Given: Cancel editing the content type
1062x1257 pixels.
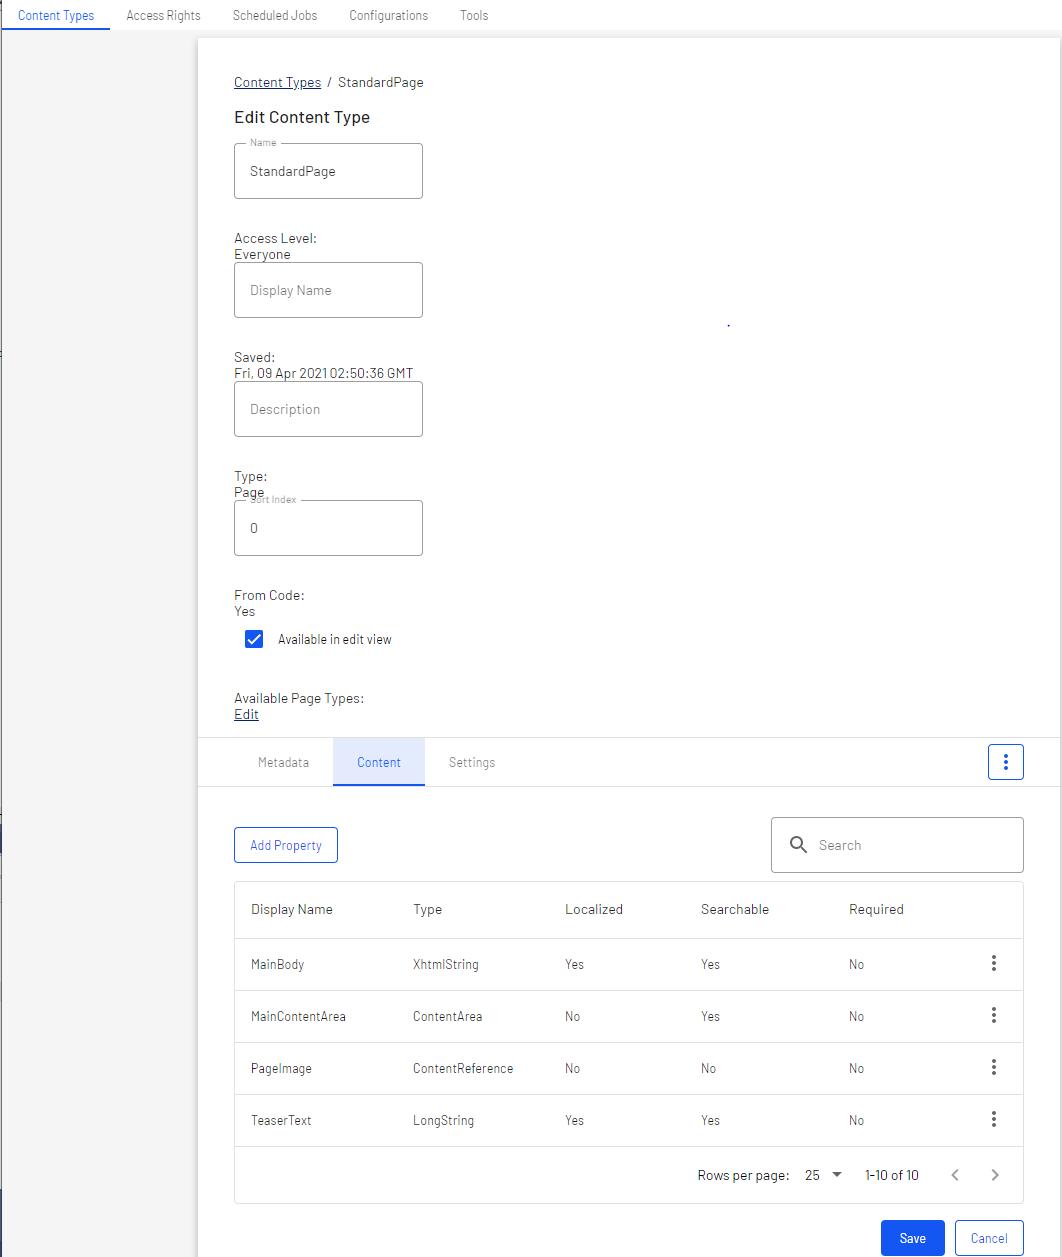Looking at the screenshot, I should coord(989,1238).
